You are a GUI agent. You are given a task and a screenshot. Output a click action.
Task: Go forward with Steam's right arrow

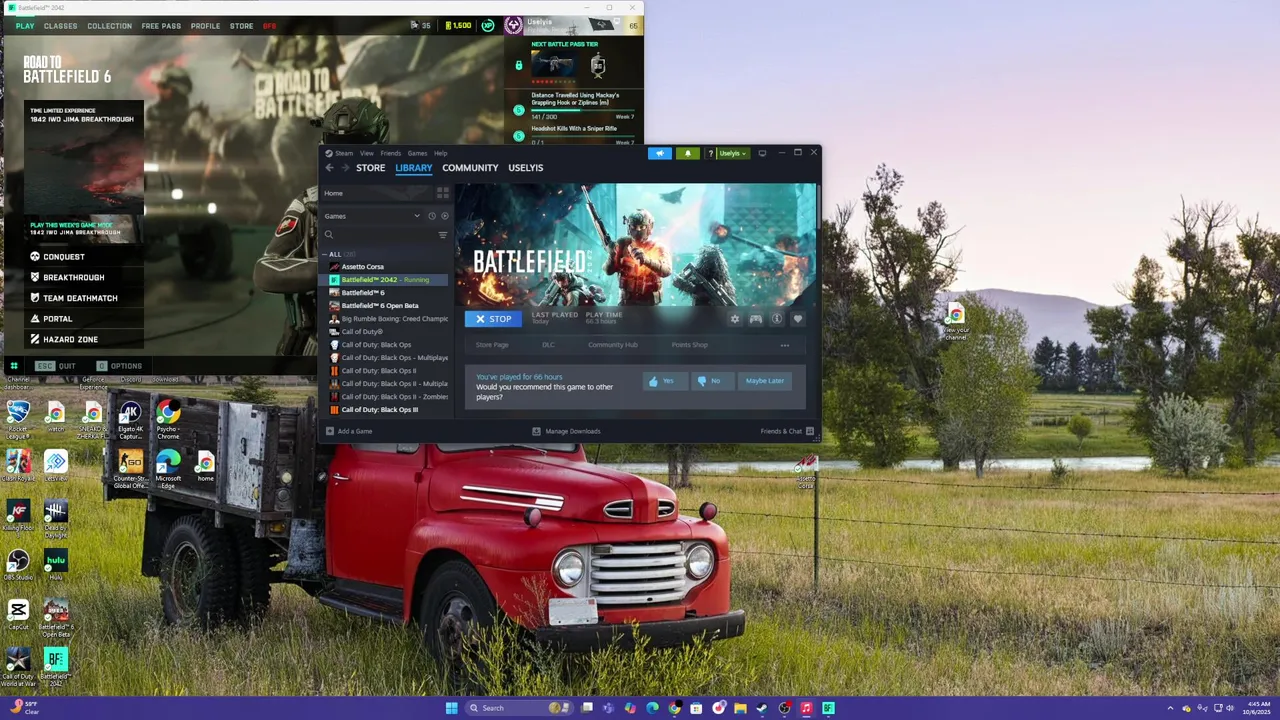[x=345, y=168]
